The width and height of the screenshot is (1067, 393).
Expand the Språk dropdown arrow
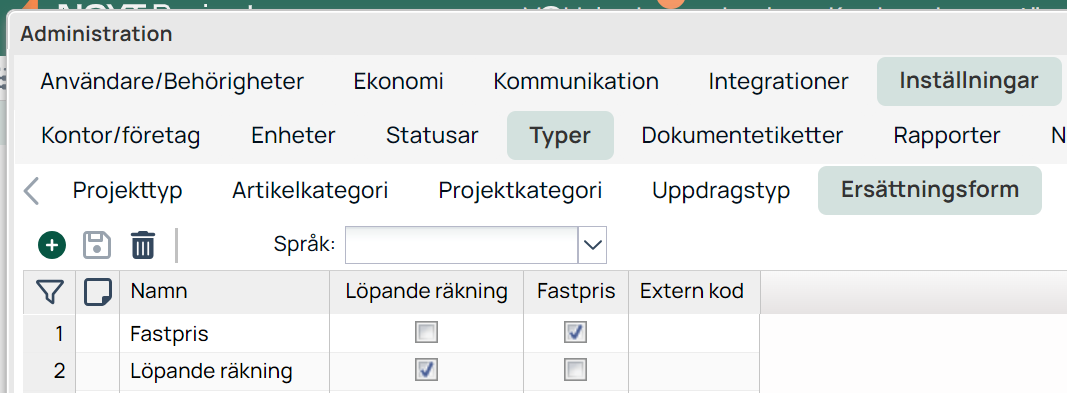tap(592, 245)
